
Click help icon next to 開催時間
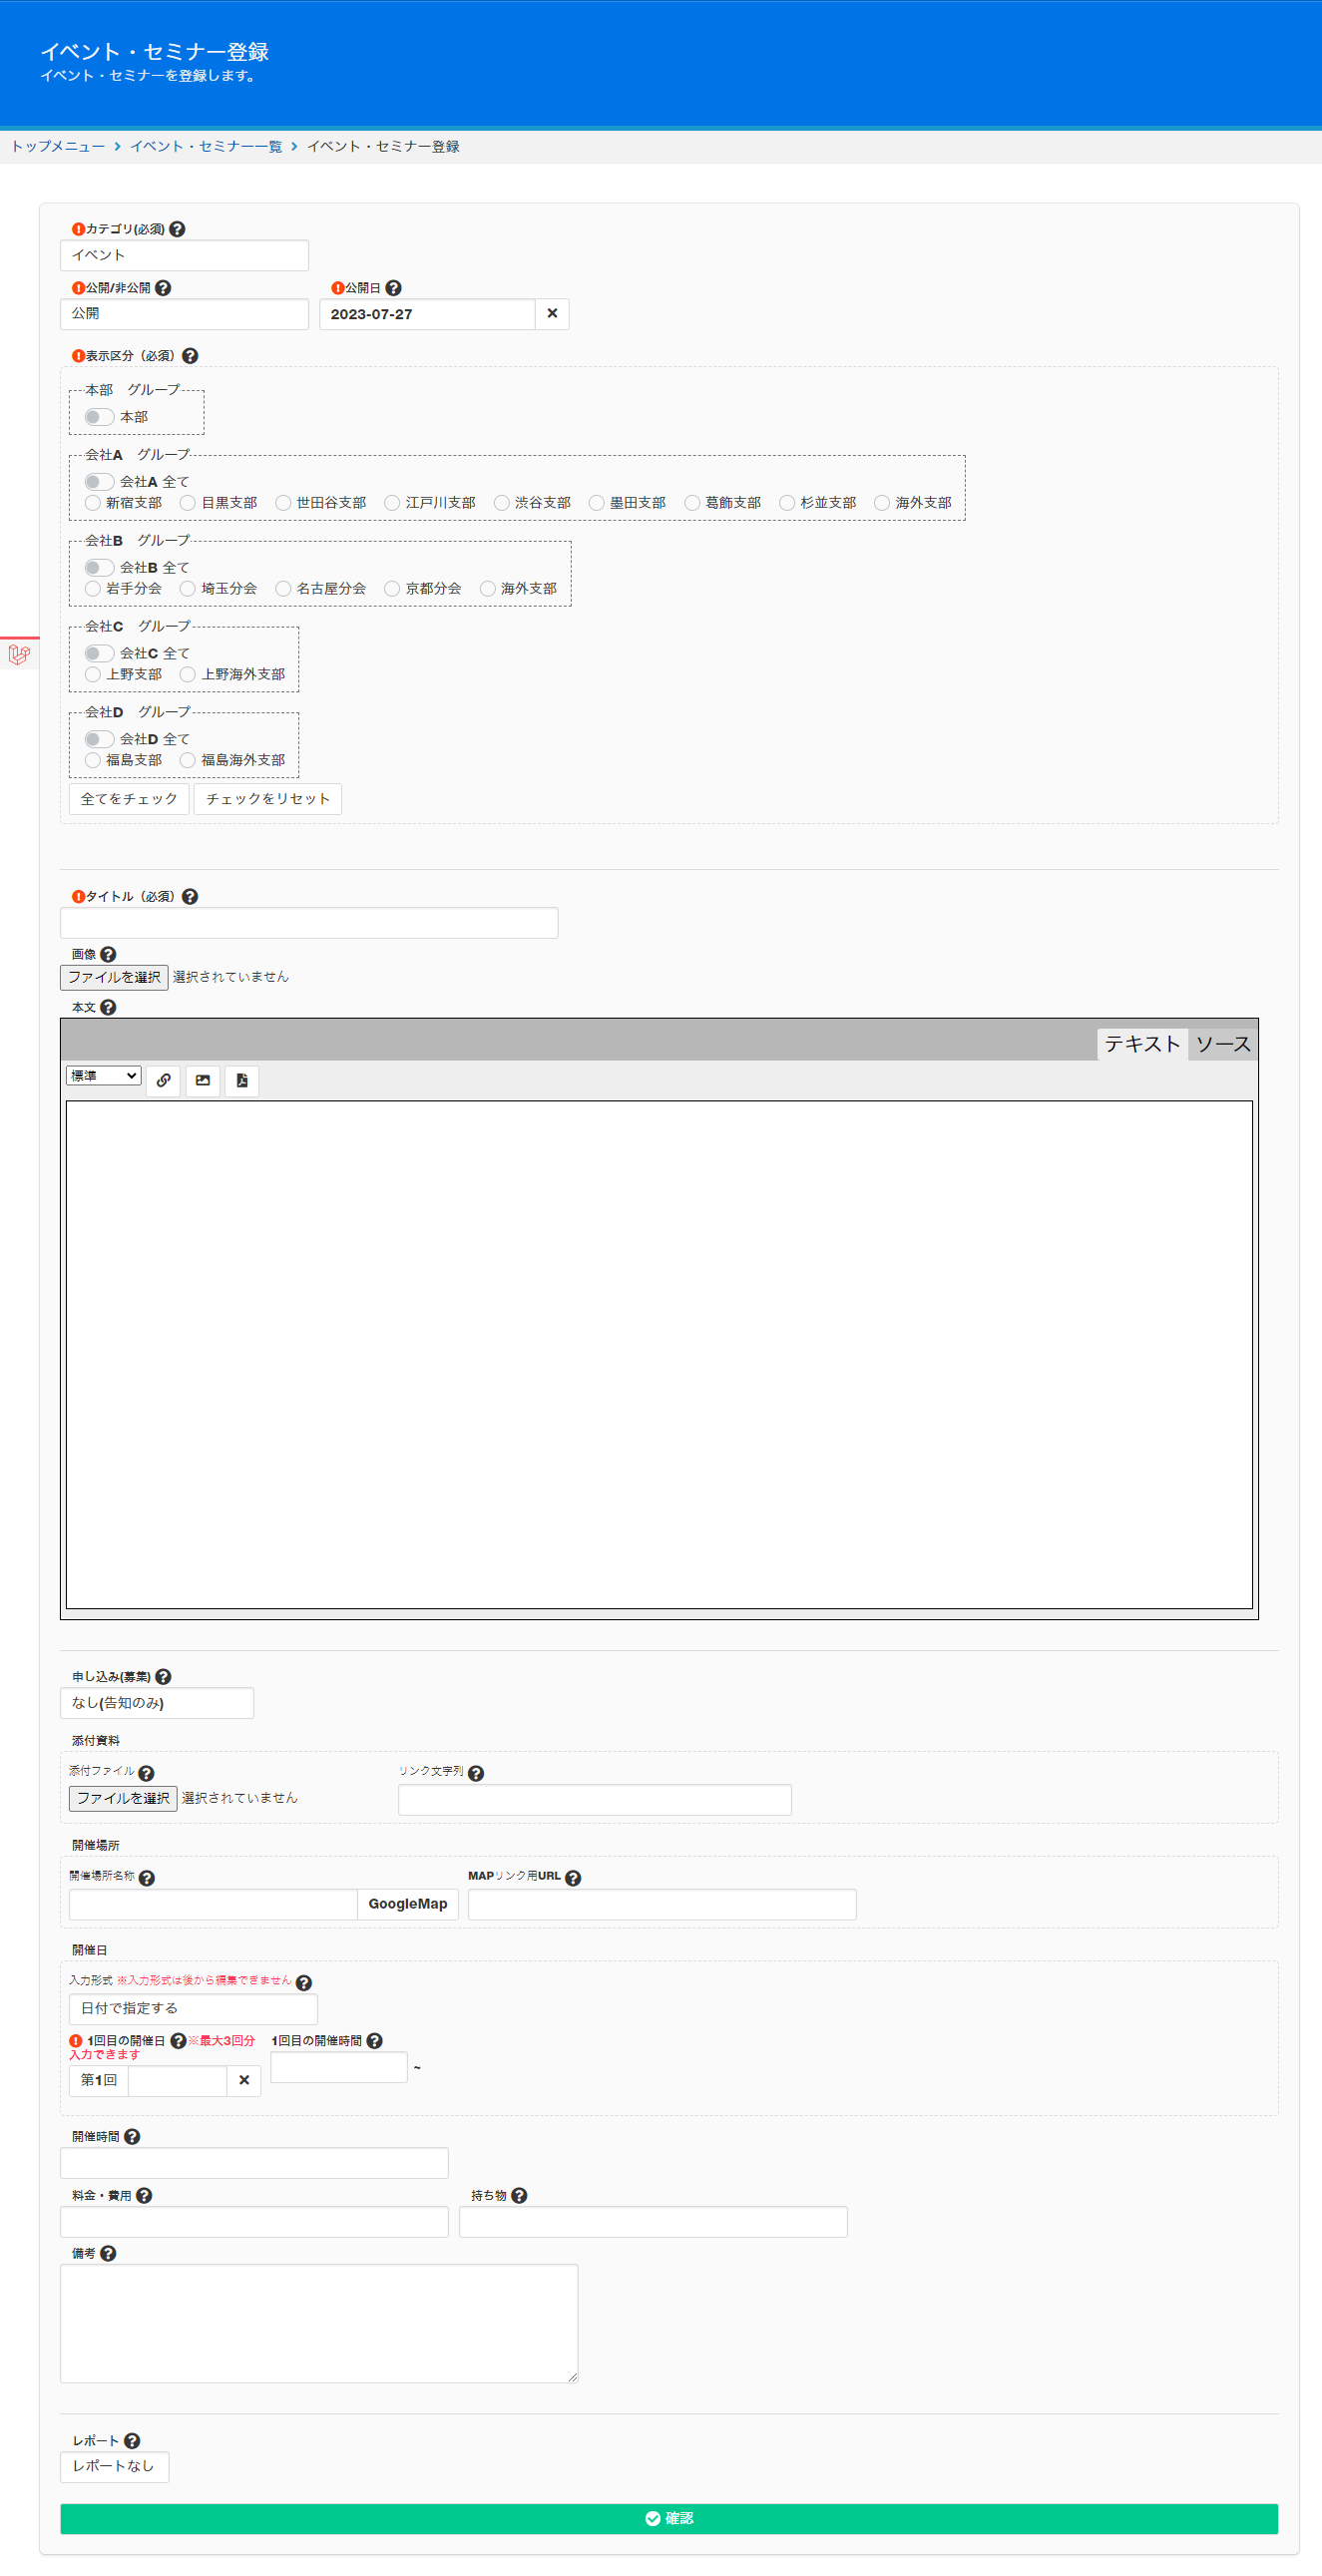click(132, 2137)
